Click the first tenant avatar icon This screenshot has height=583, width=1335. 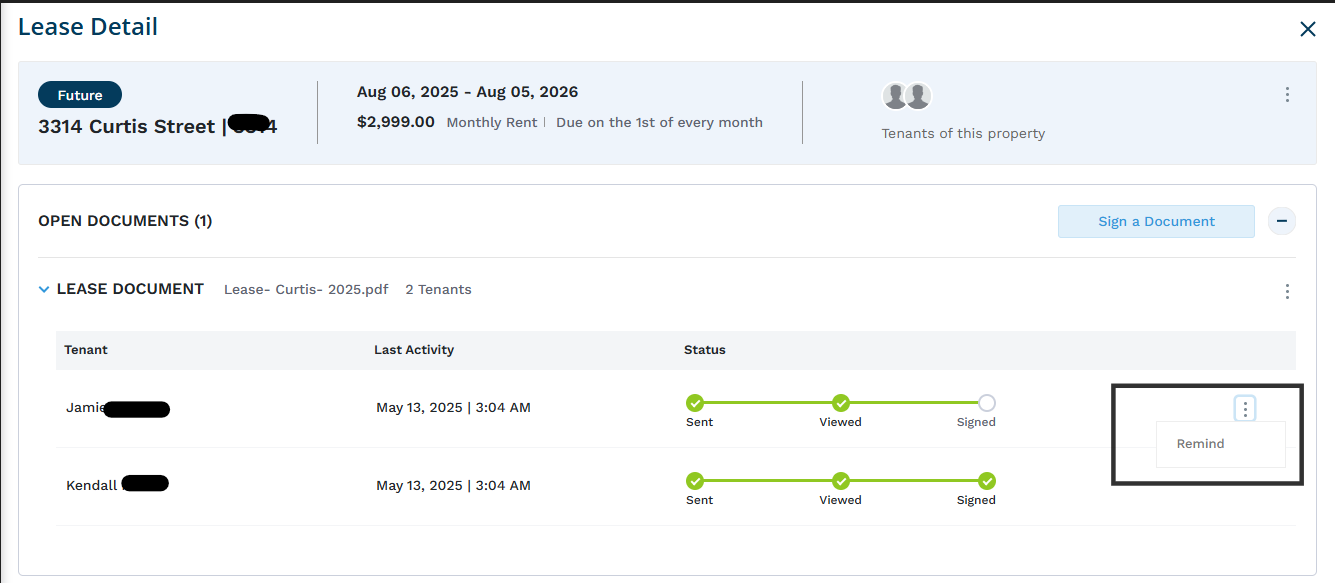pyautogui.click(x=896, y=96)
